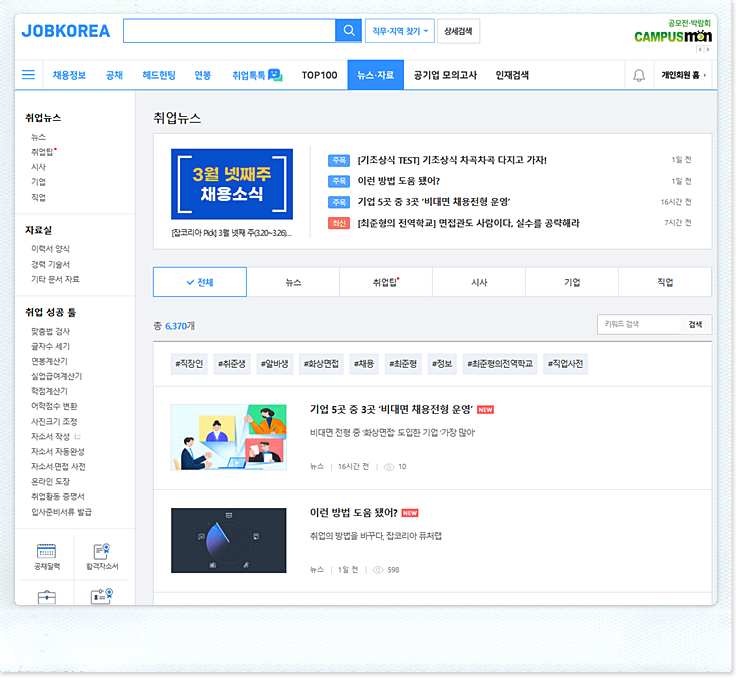
Task: Open sidebar tool 맞춤법 검사
Action: (50, 331)
